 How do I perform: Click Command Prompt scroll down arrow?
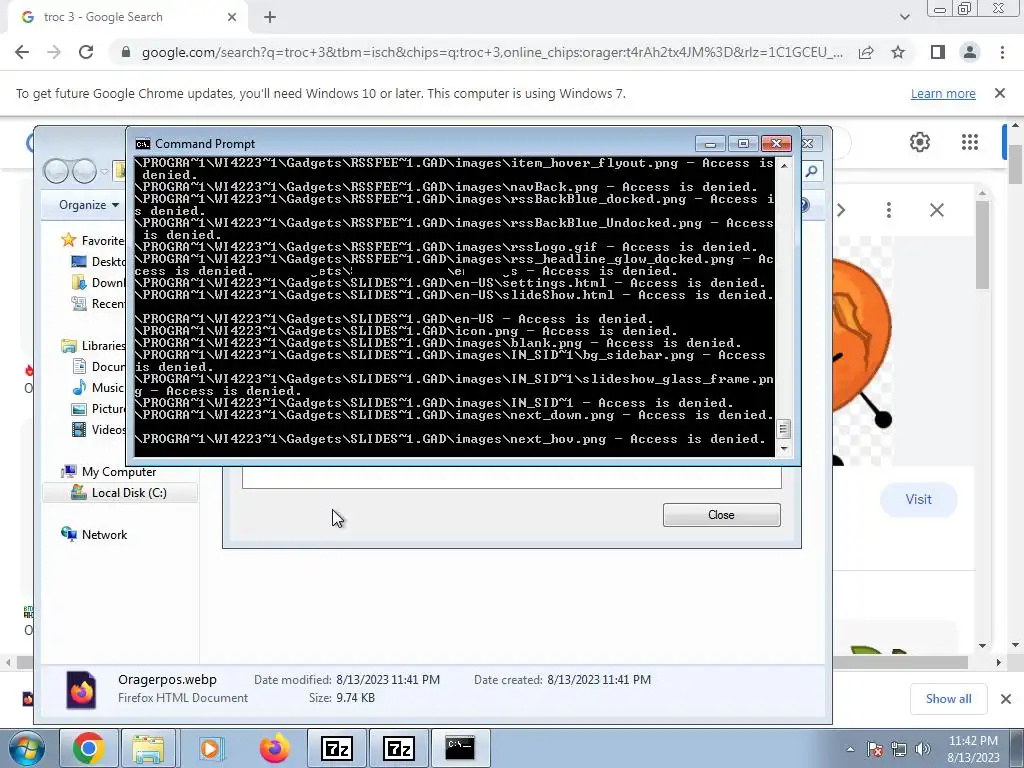[784, 449]
